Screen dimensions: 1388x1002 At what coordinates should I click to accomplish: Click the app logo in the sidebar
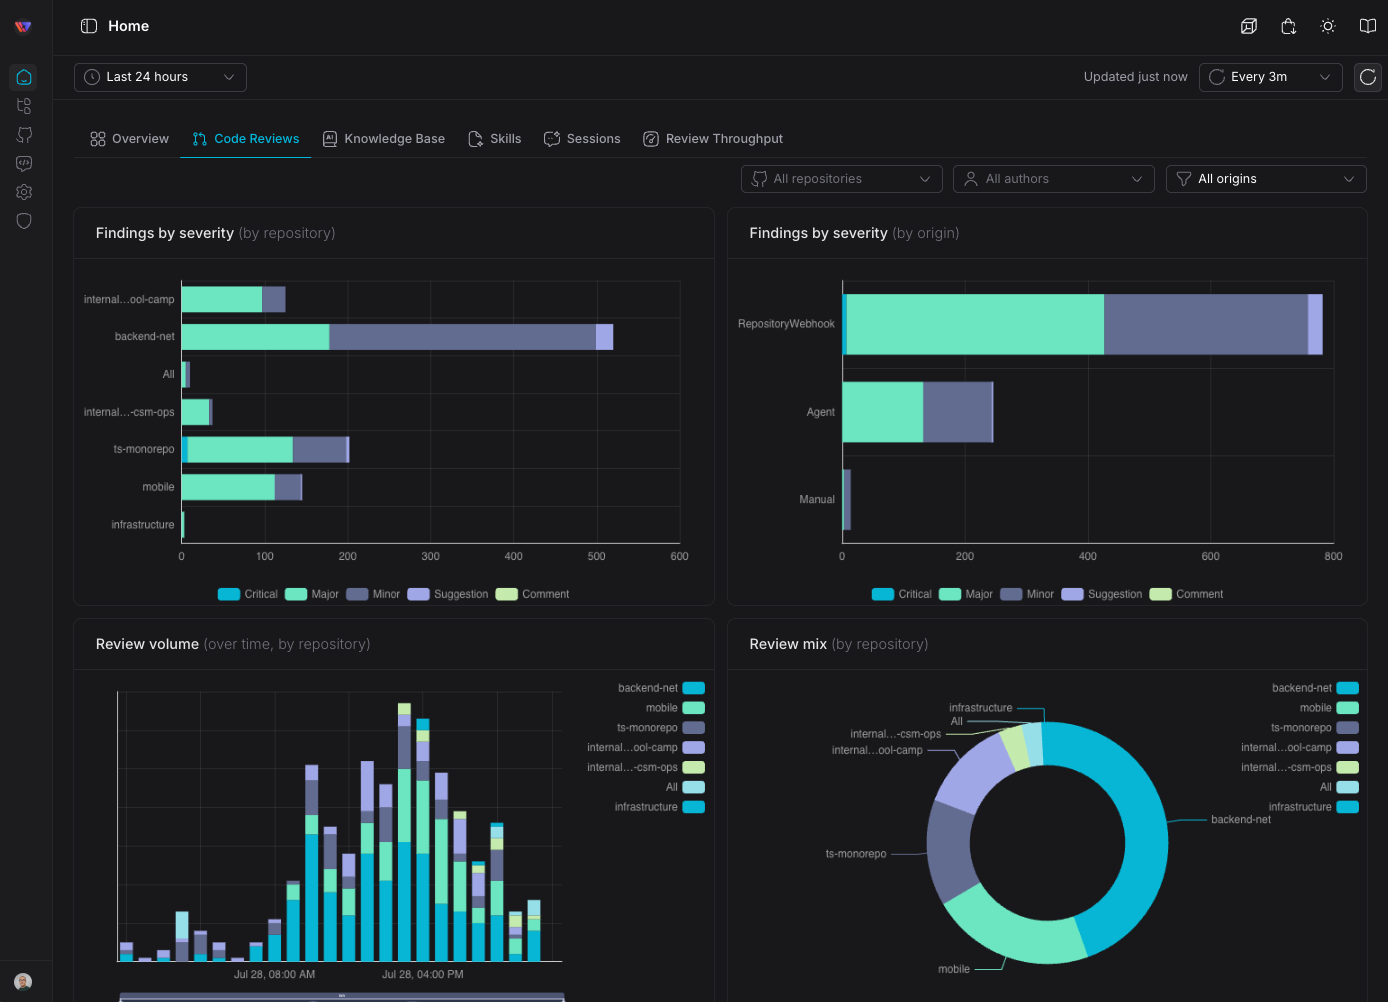point(23,27)
